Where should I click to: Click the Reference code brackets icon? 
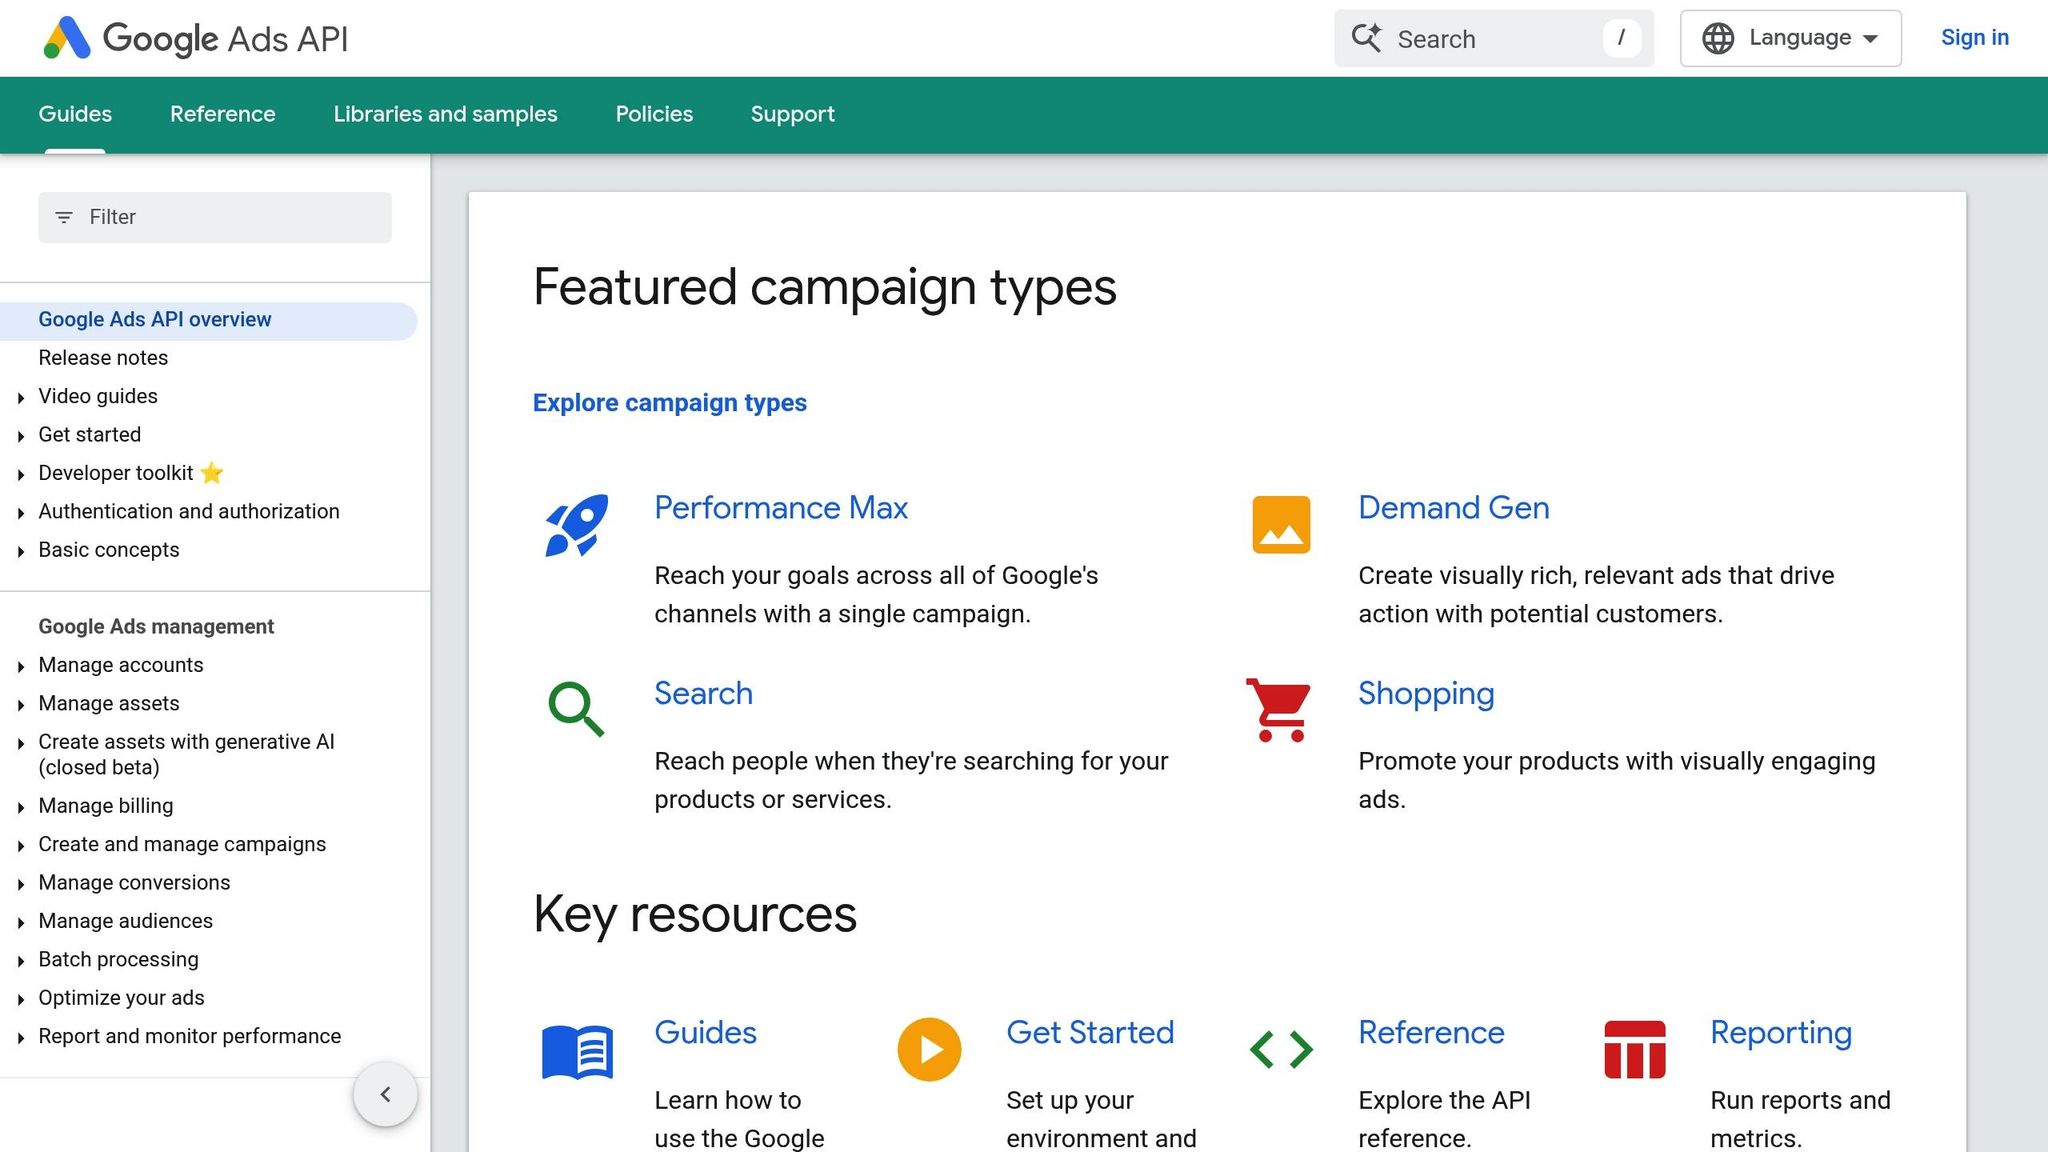[1281, 1049]
